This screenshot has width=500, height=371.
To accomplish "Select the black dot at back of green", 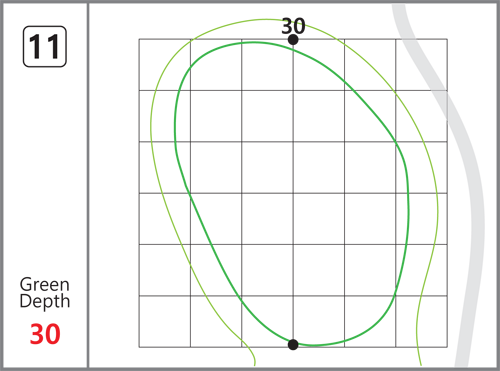I will tap(293, 40).
